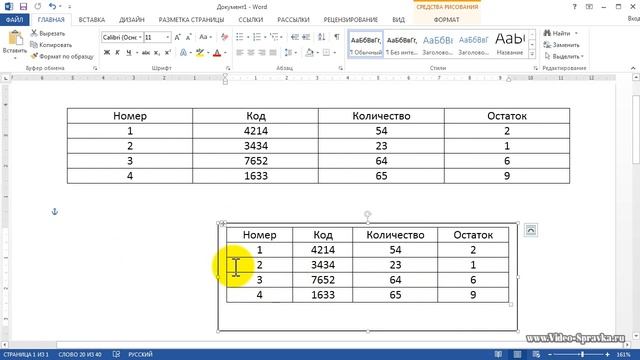Switch to read mode view in the status bar
Viewport: 640px width, 360px height.
pyautogui.click(x=498, y=354)
